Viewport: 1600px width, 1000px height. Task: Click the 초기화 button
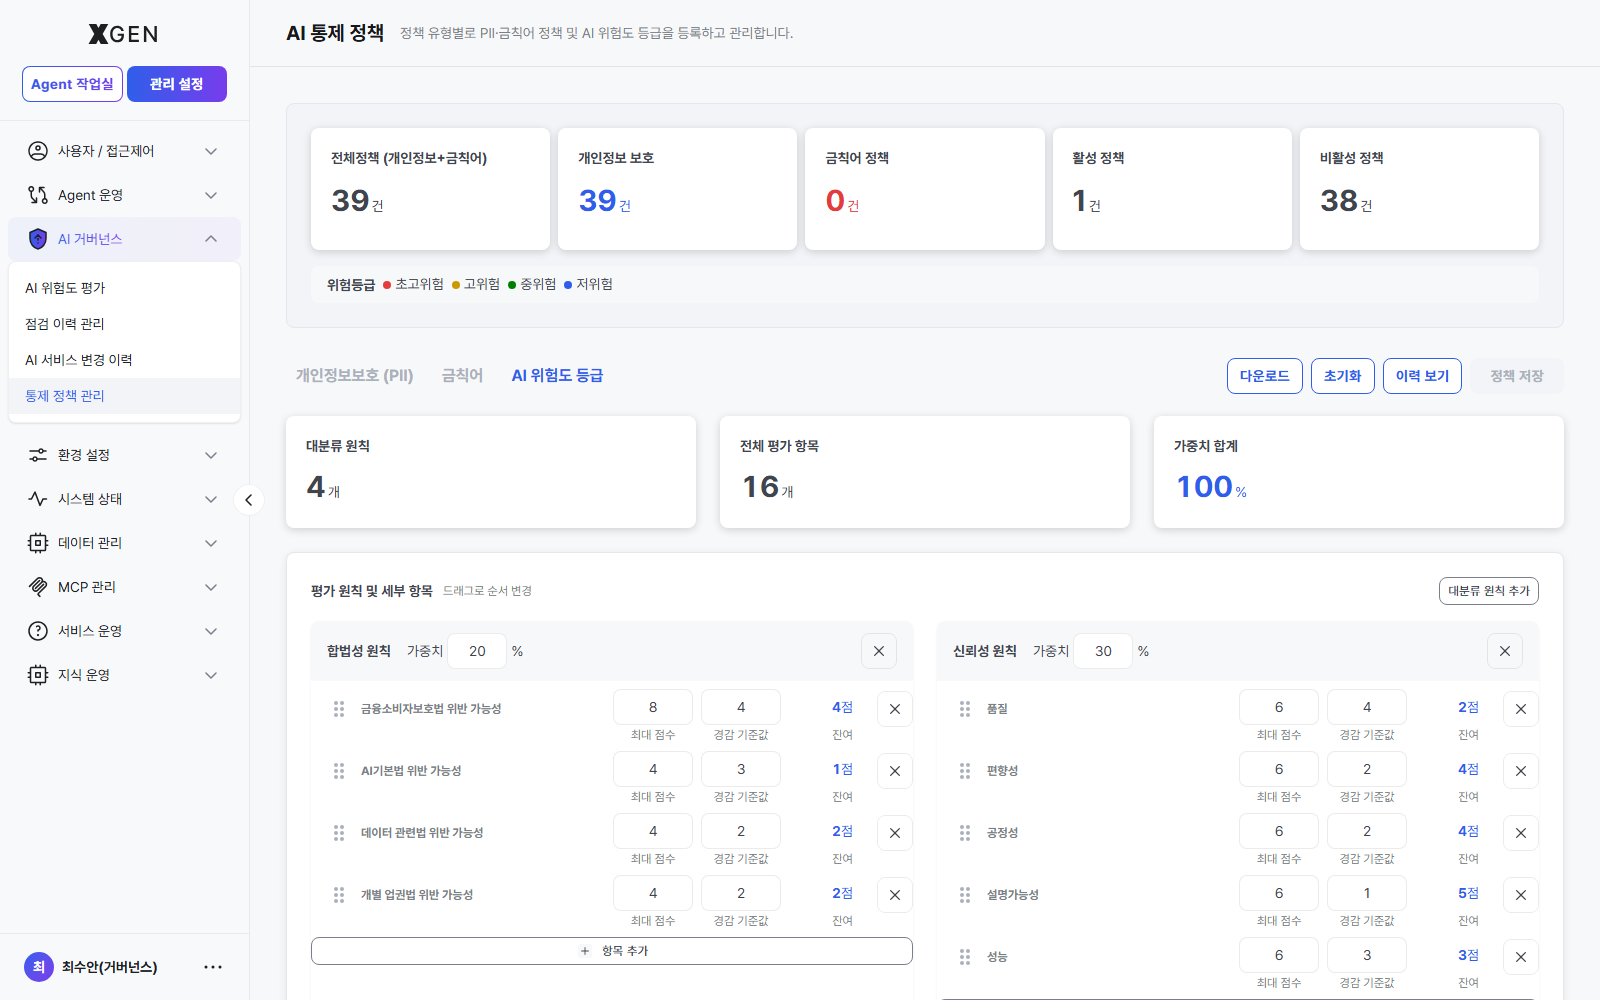coord(1343,376)
